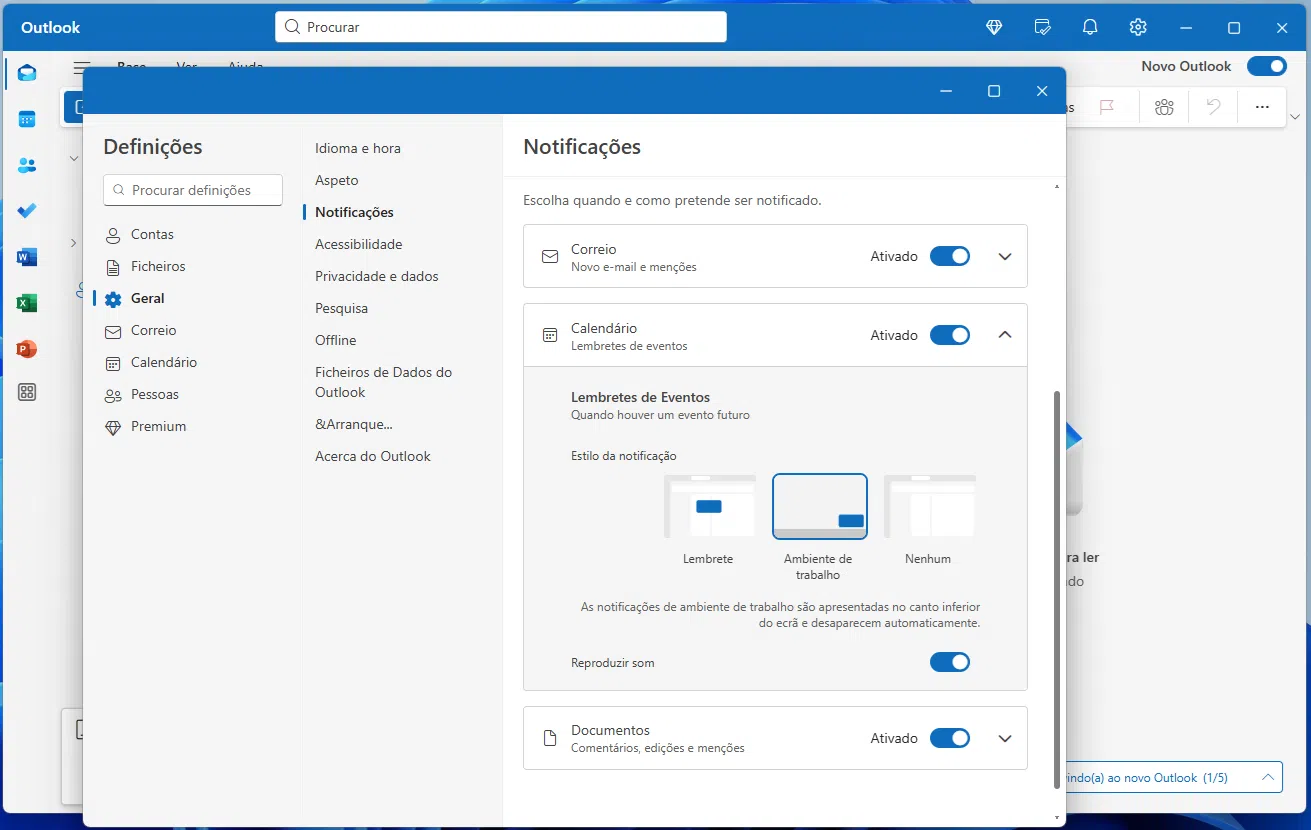Expand the Documentos notification section
Screen dimensions: 1311x830
pyautogui.click(x=1005, y=738)
